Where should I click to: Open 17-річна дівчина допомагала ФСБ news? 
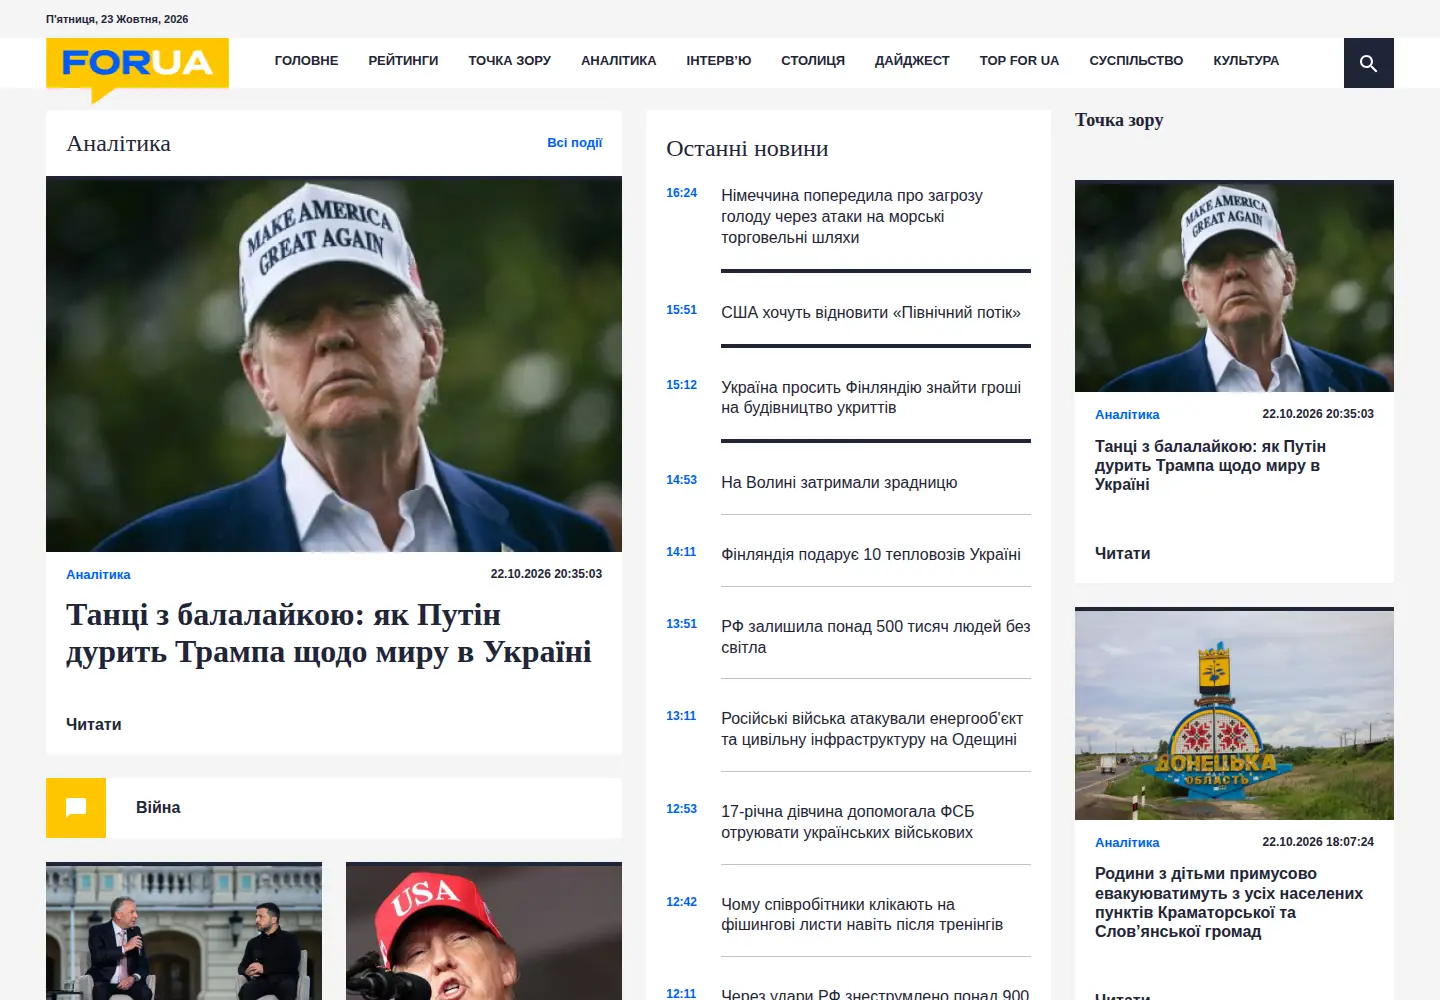pos(848,822)
